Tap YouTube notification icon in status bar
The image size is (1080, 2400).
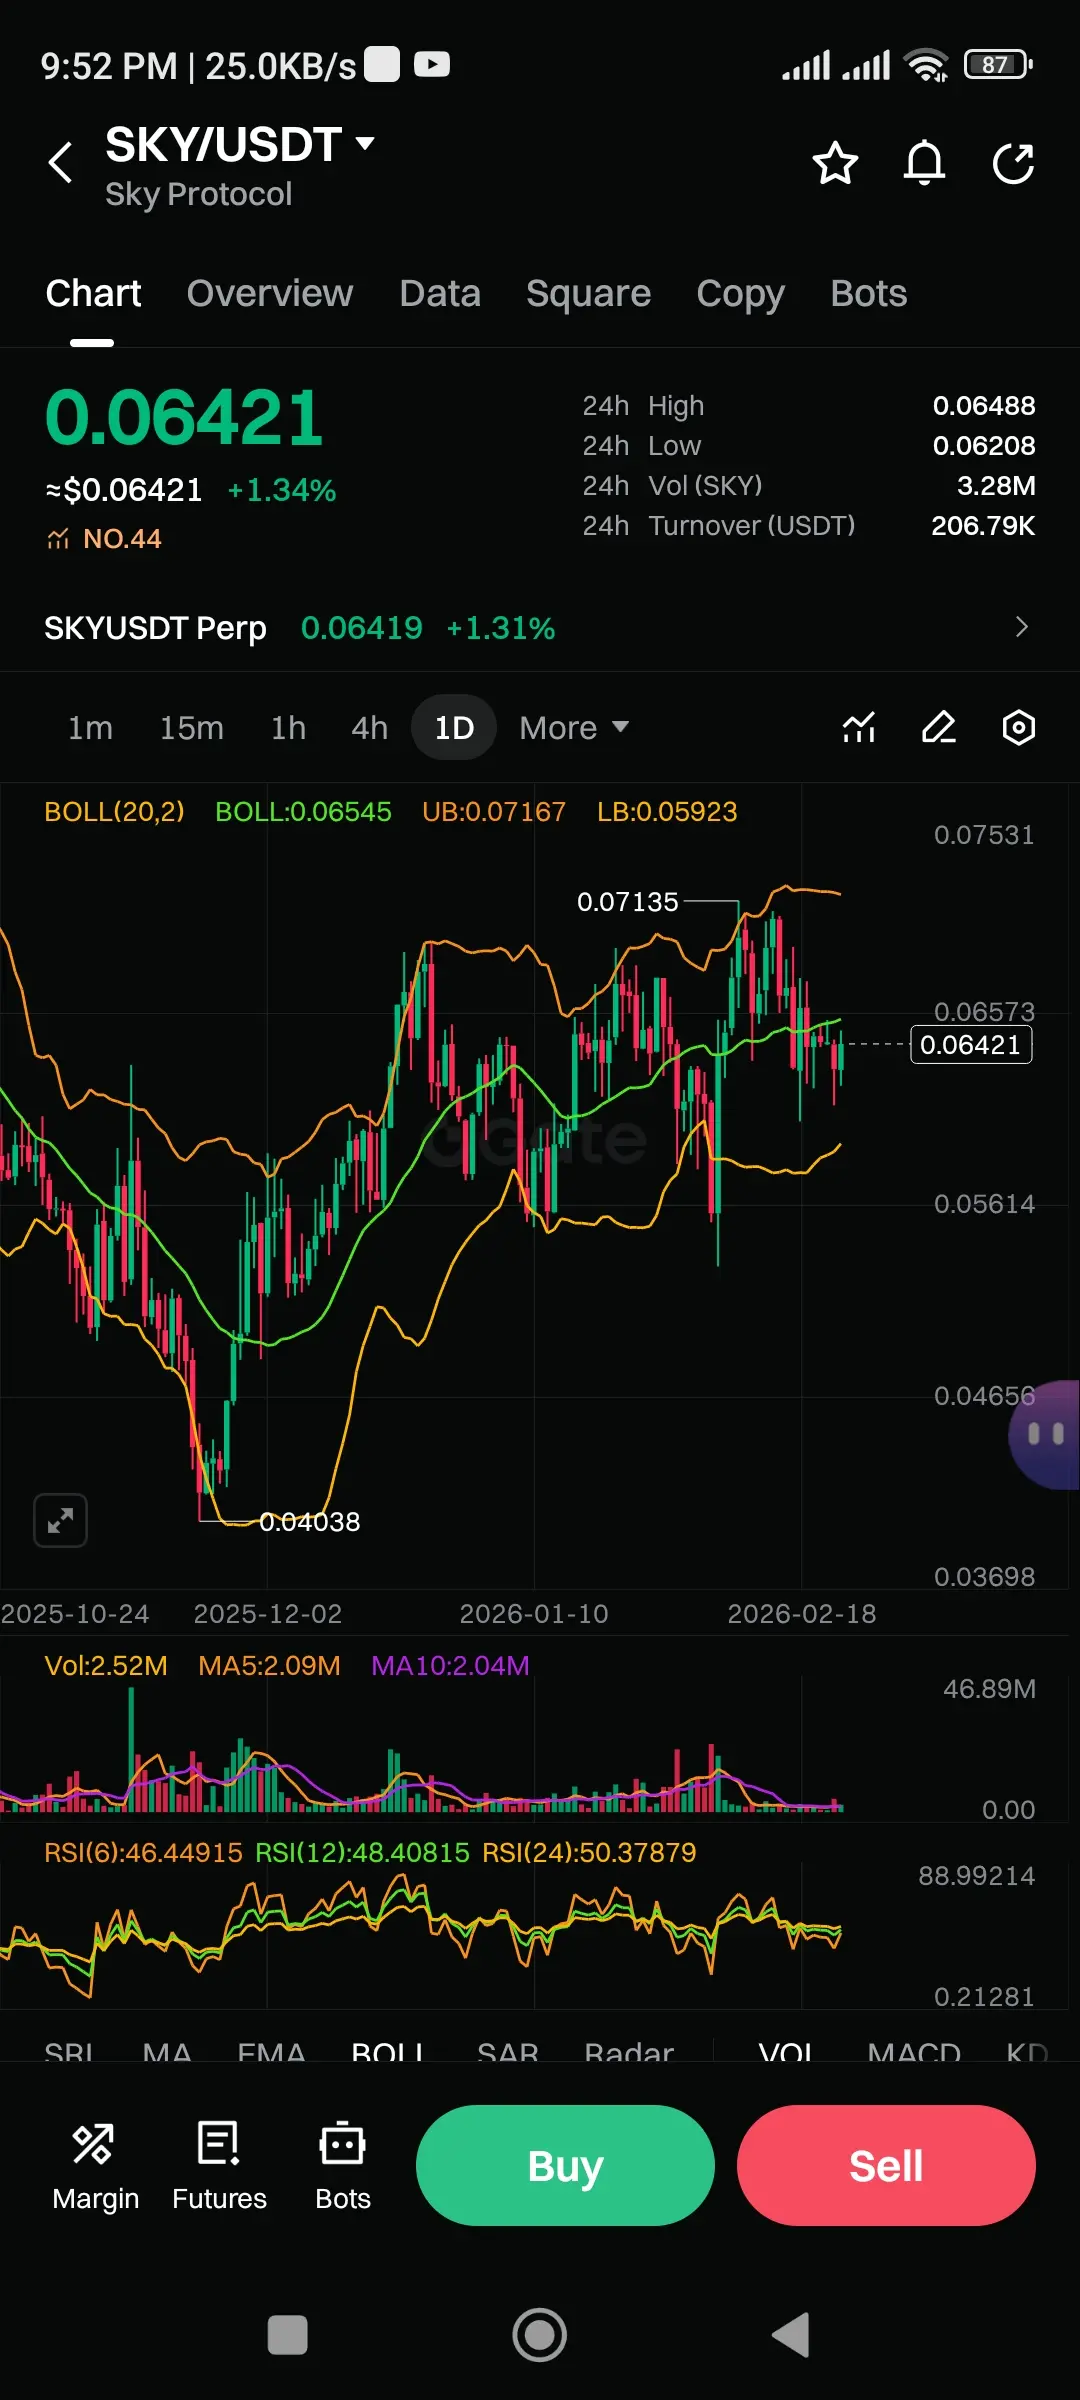tap(432, 65)
